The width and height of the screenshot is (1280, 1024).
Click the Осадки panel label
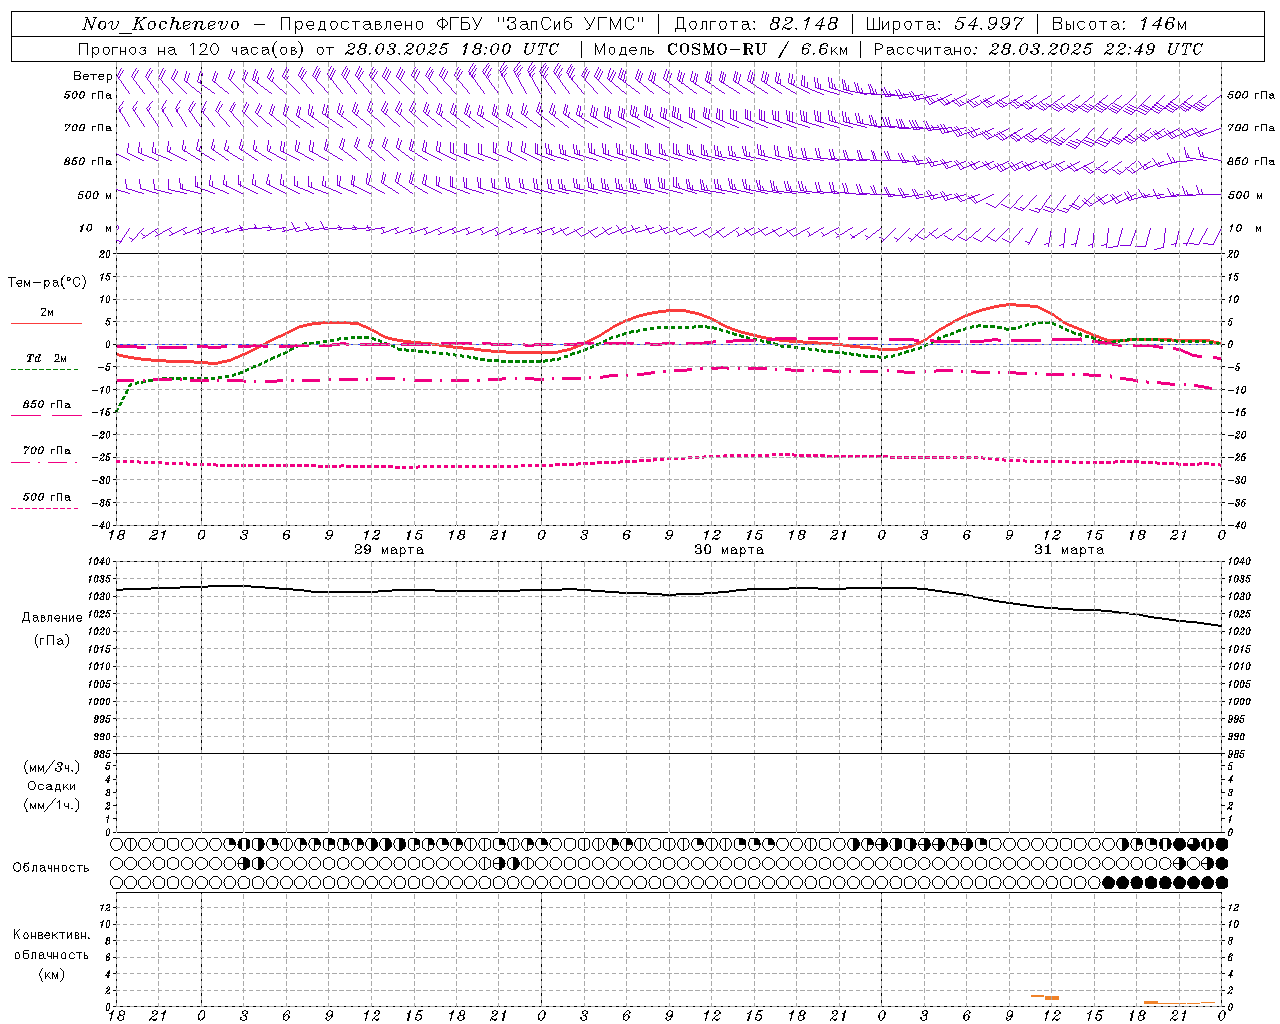52,786
